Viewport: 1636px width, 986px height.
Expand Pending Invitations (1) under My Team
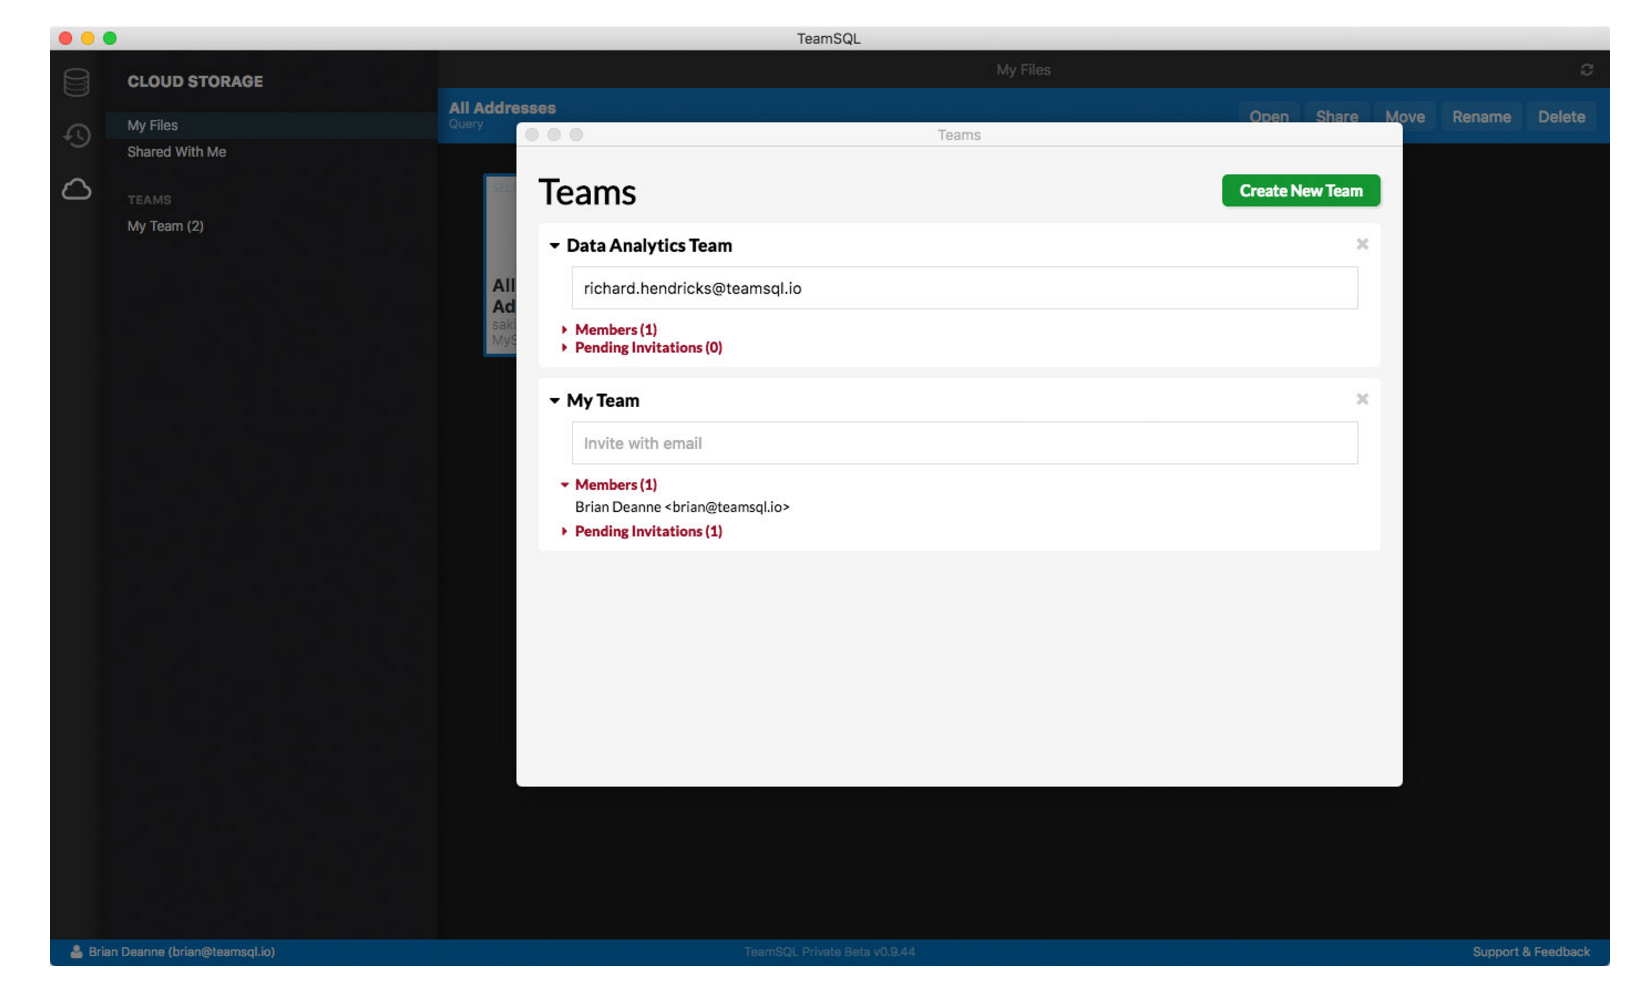[x=647, y=531]
